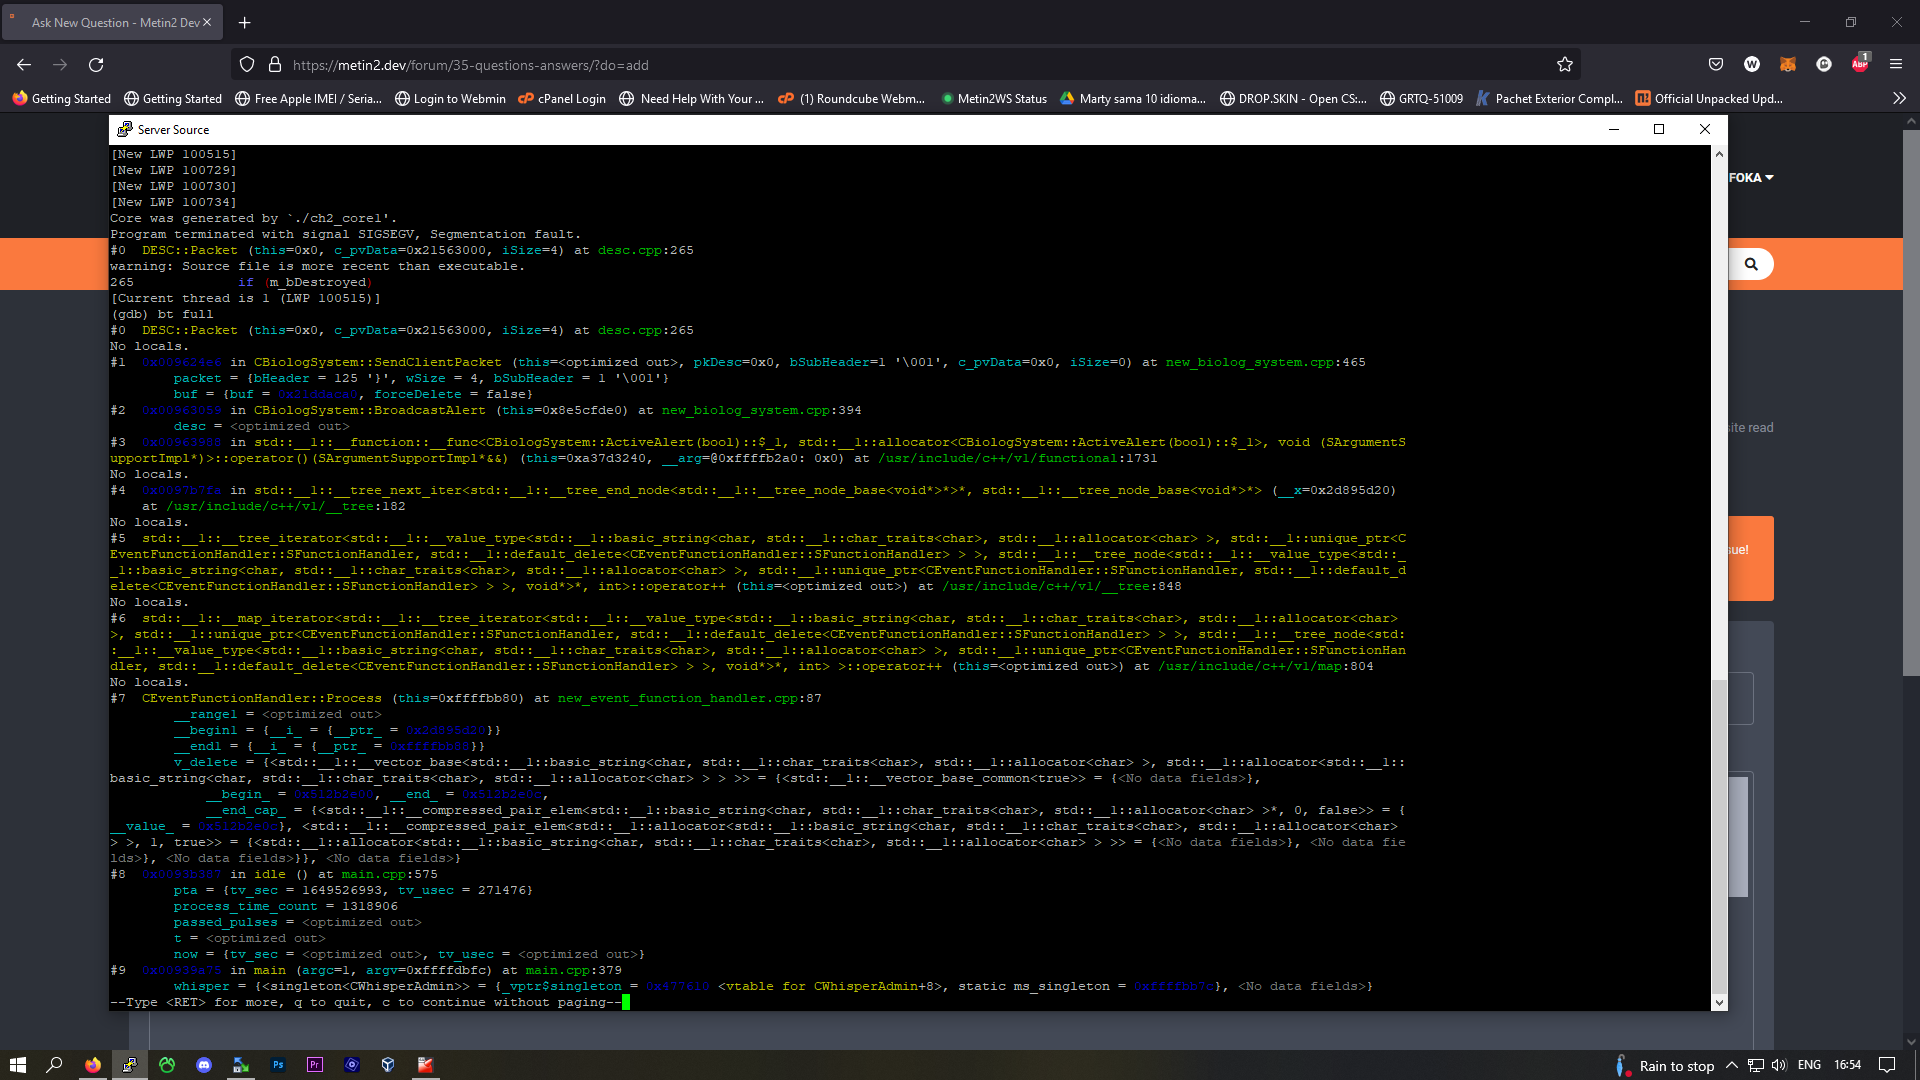The height and width of the screenshot is (1080, 1920).
Task: Click the PuTTY icon in taskbar
Action: click(x=130, y=1065)
